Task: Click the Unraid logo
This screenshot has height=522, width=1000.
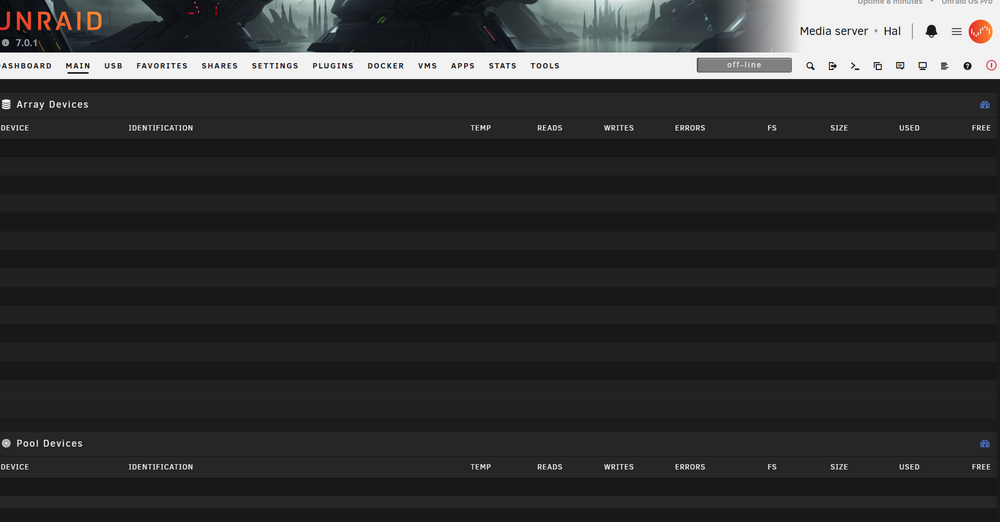Action: (50, 22)
